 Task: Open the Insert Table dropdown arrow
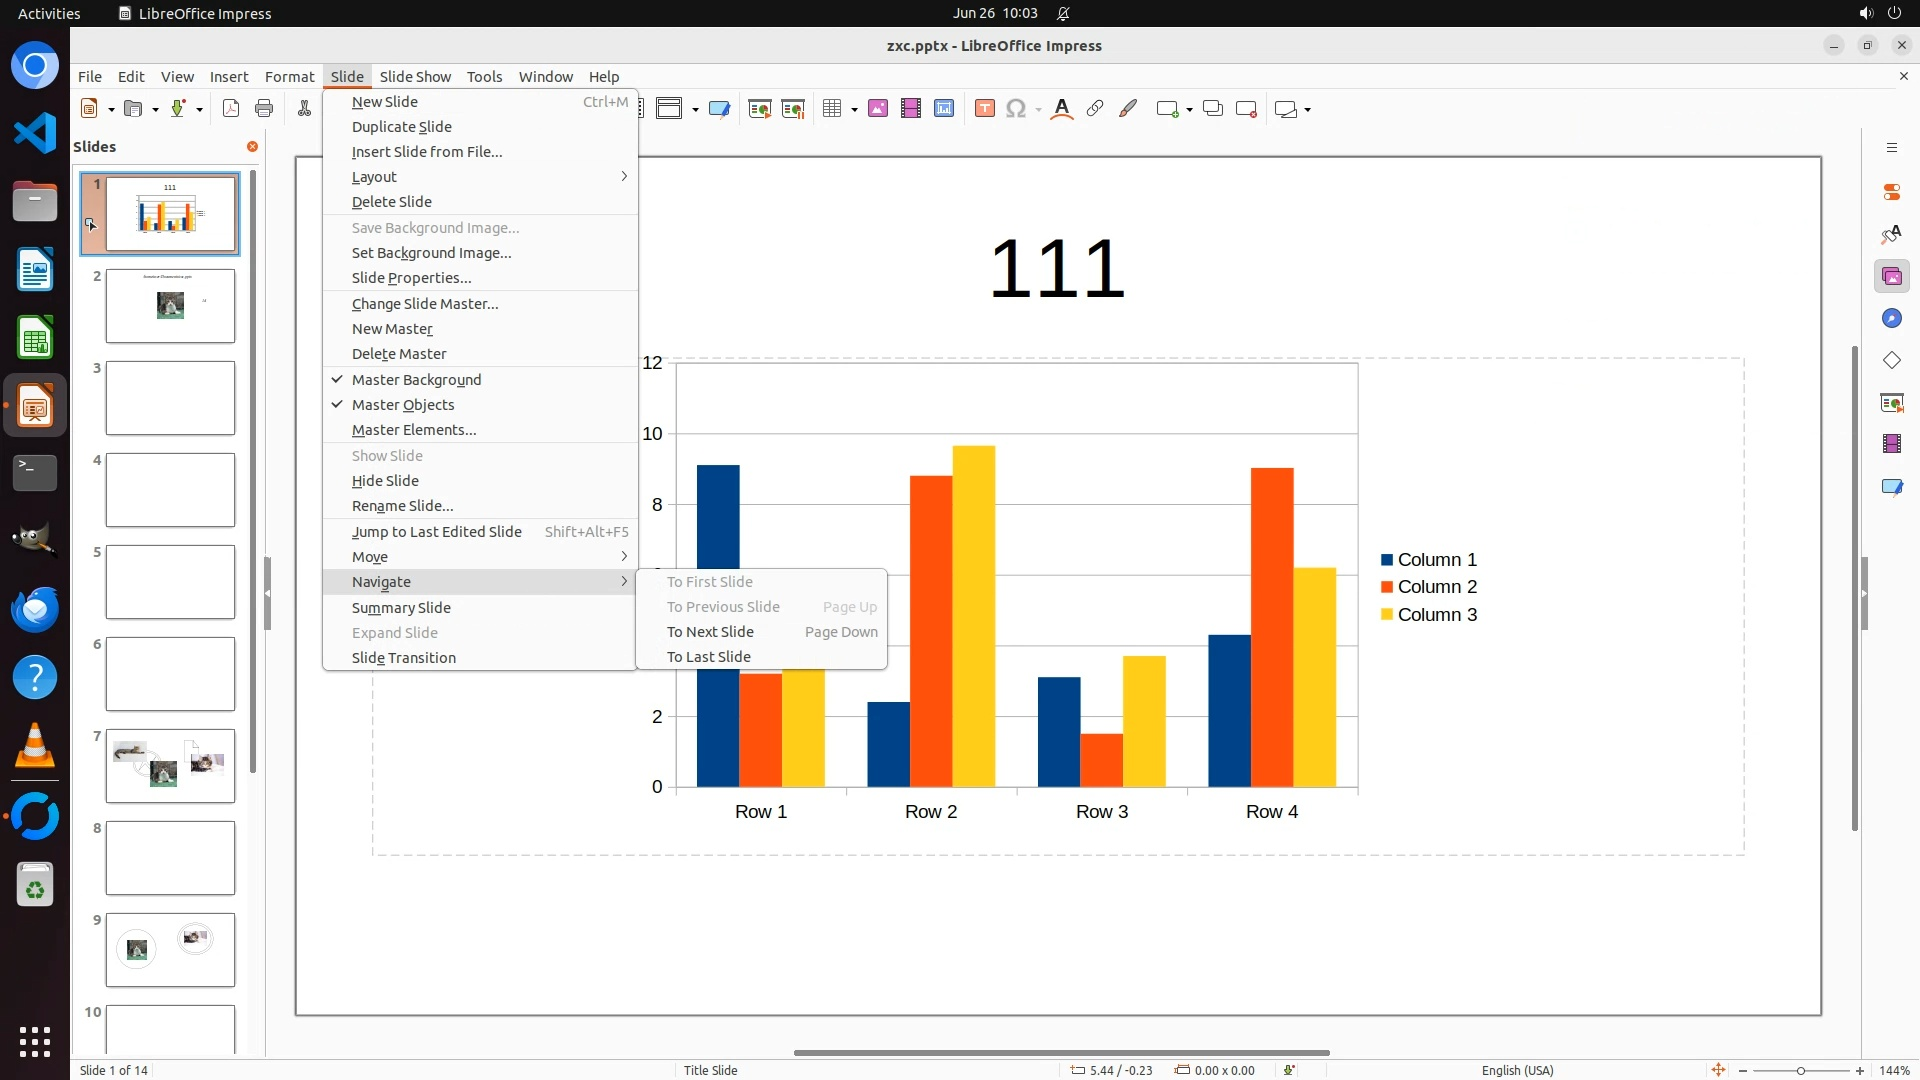click(854, 110)
